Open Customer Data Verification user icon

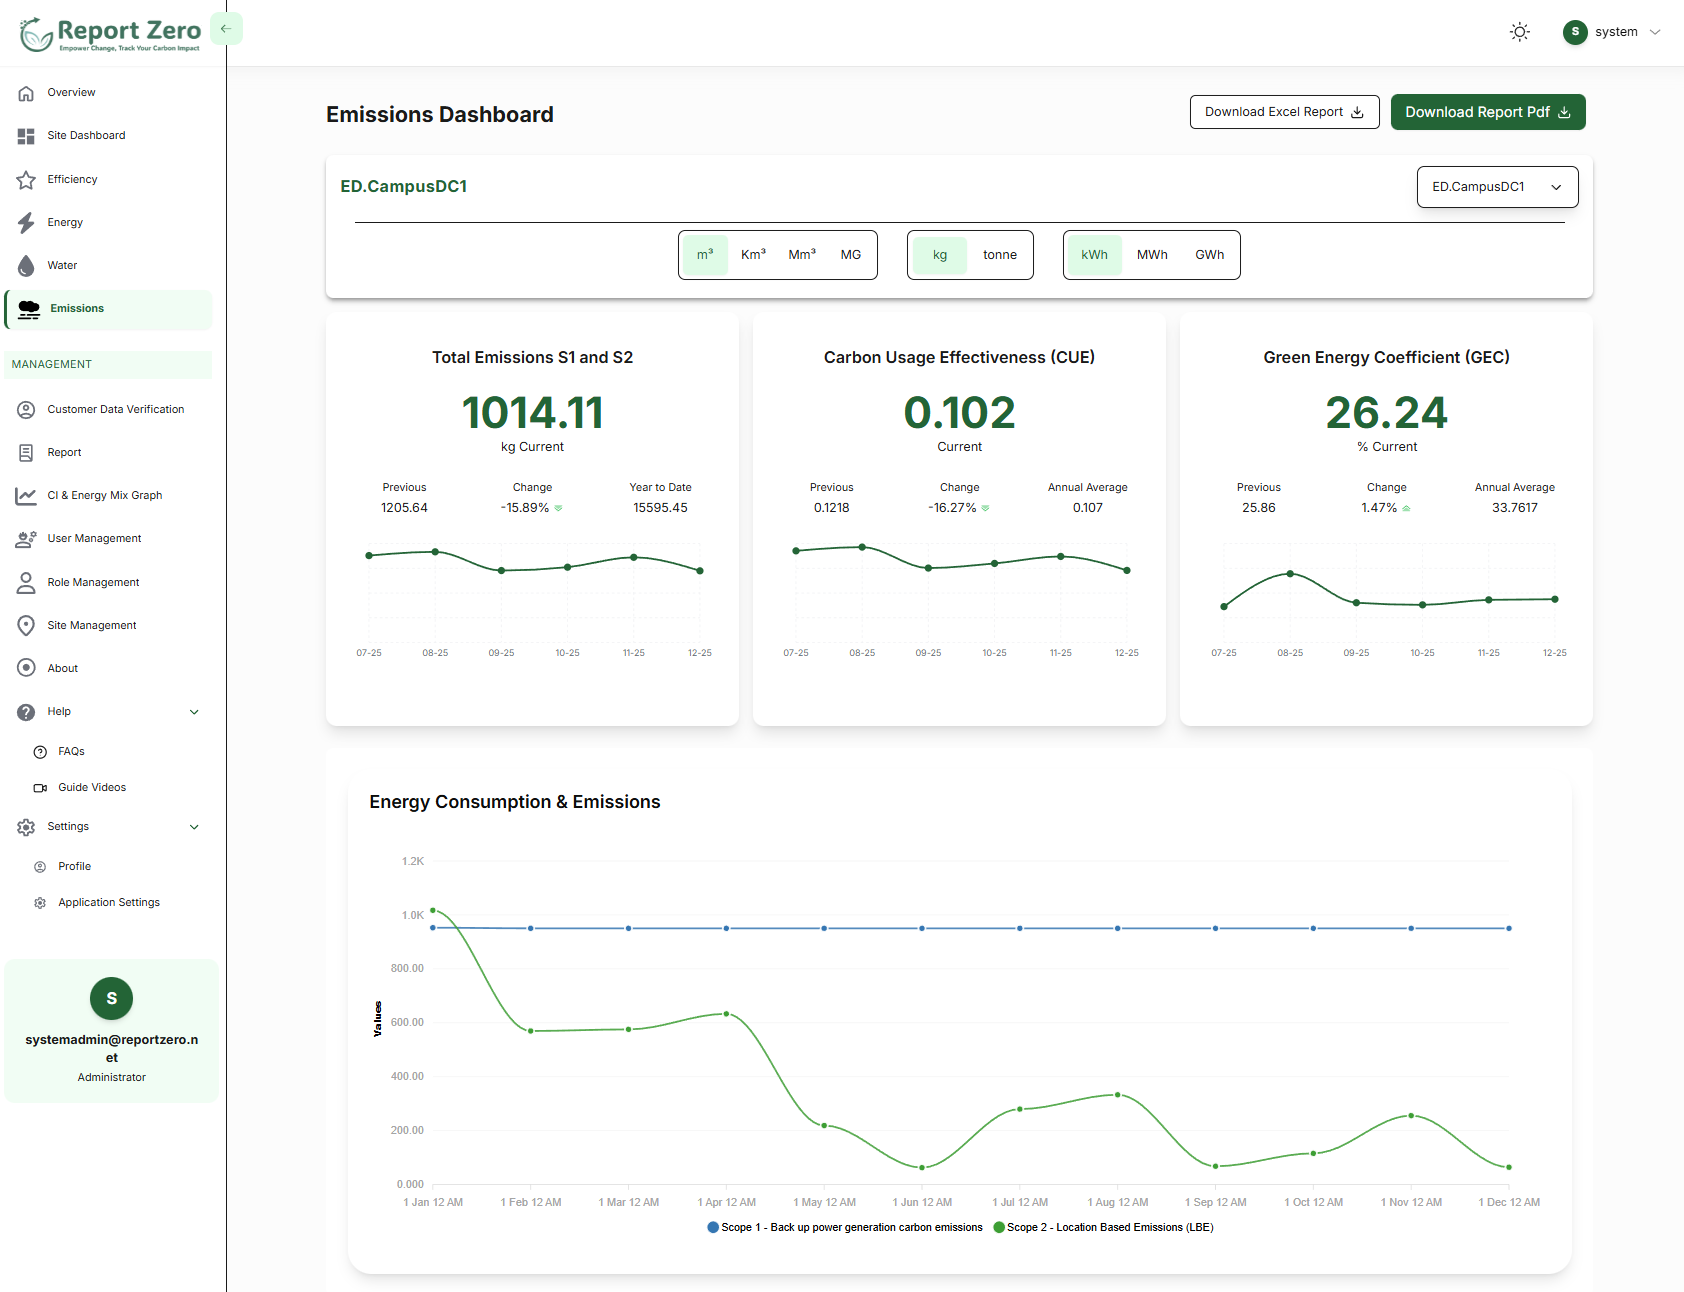click(26, 410)
